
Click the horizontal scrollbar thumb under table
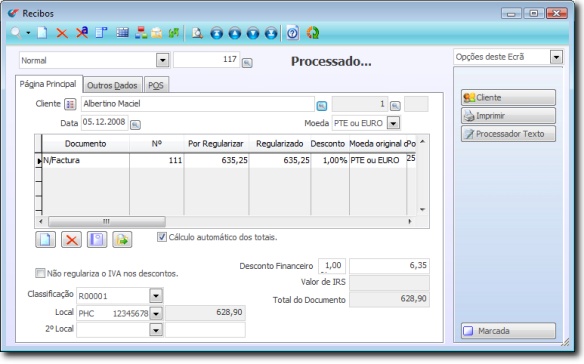(107, 221)
